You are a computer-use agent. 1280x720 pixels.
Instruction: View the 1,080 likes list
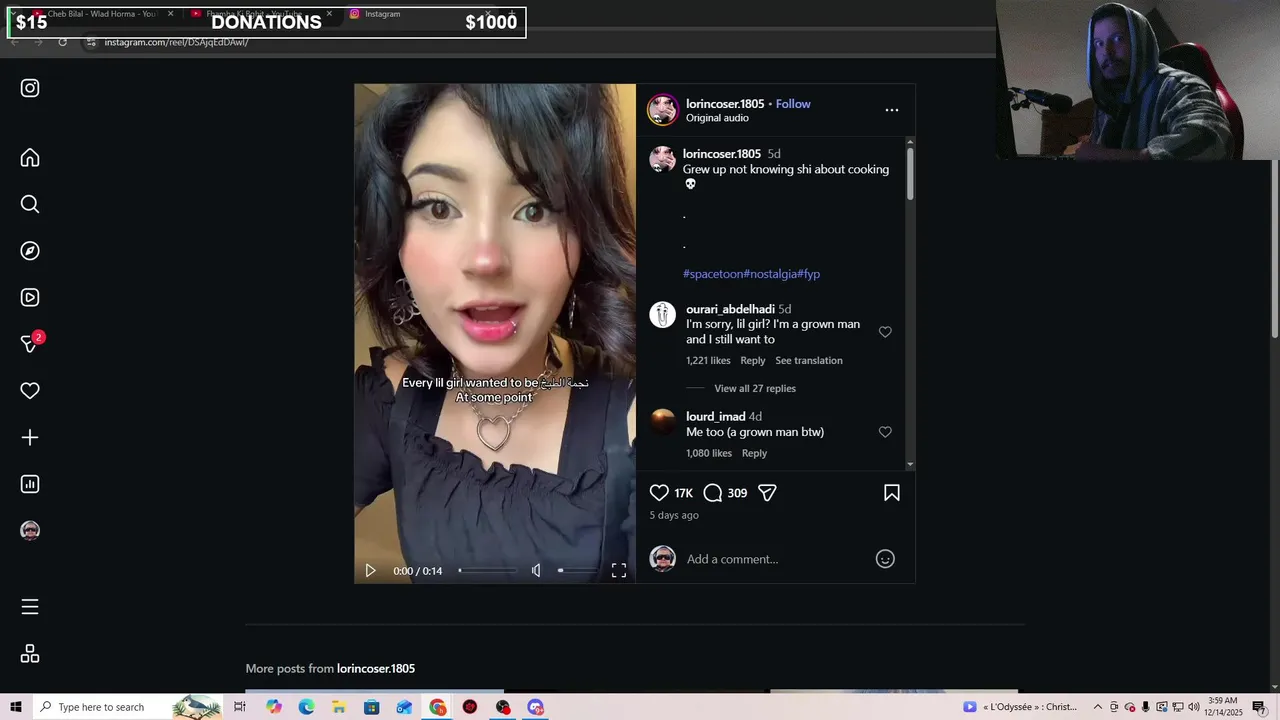709,453
